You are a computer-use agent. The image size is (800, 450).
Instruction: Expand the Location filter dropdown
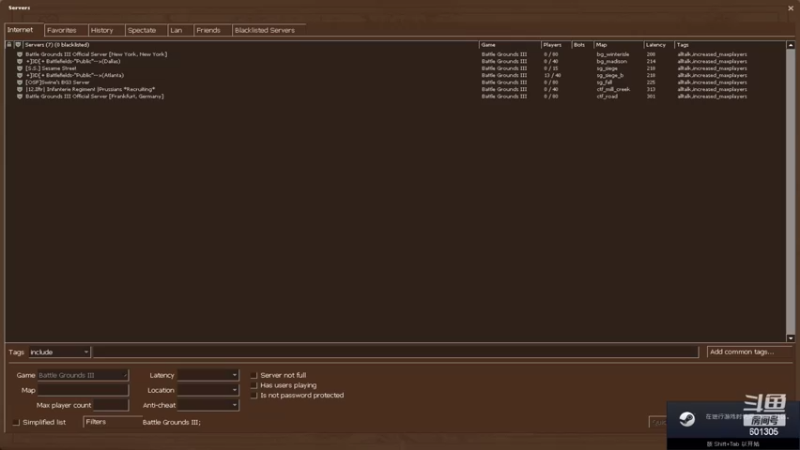point(208,390)
